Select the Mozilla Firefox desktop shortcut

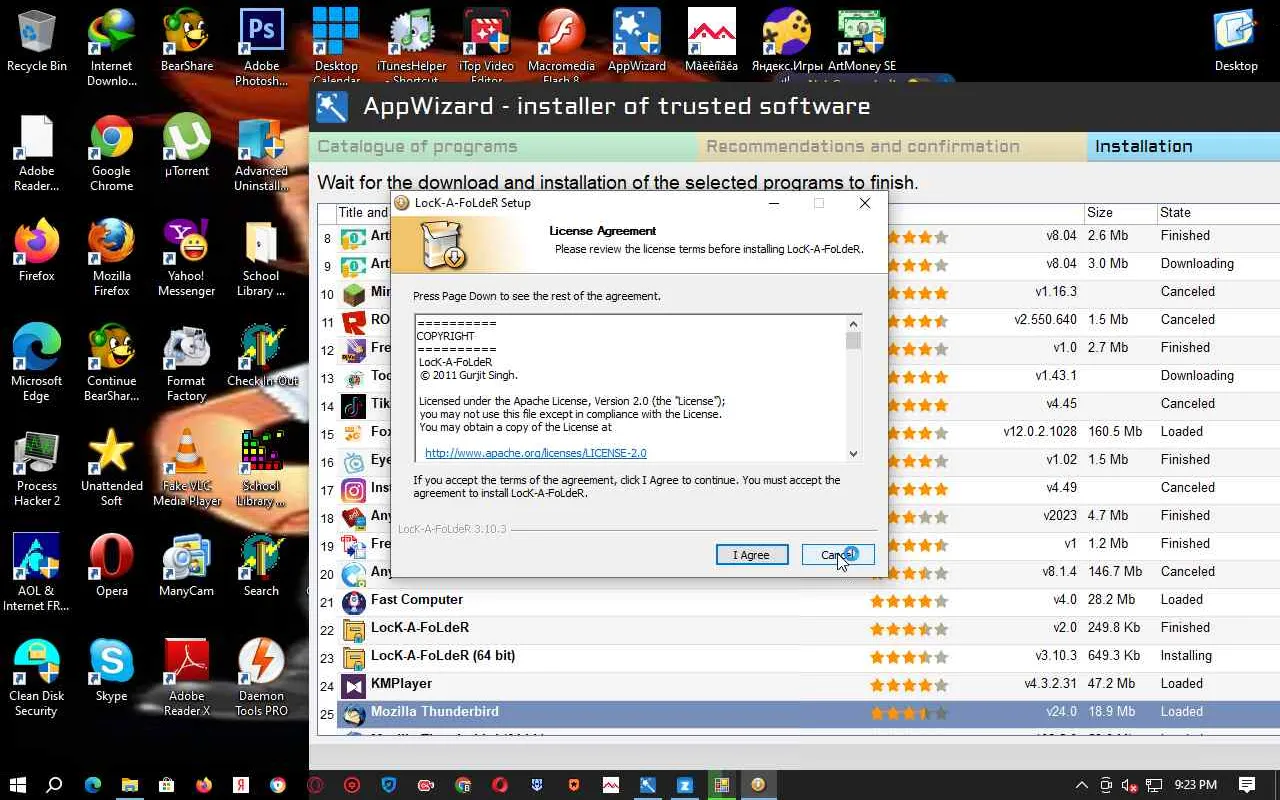tap(111, 258)
